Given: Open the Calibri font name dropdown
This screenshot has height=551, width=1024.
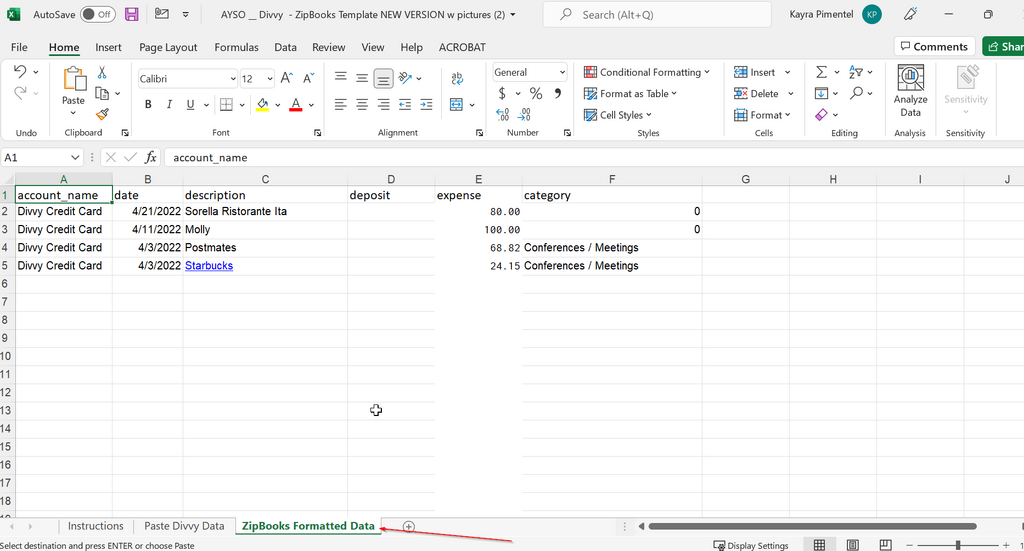Looking at the screenshot, I should click(x=233, y=79).
